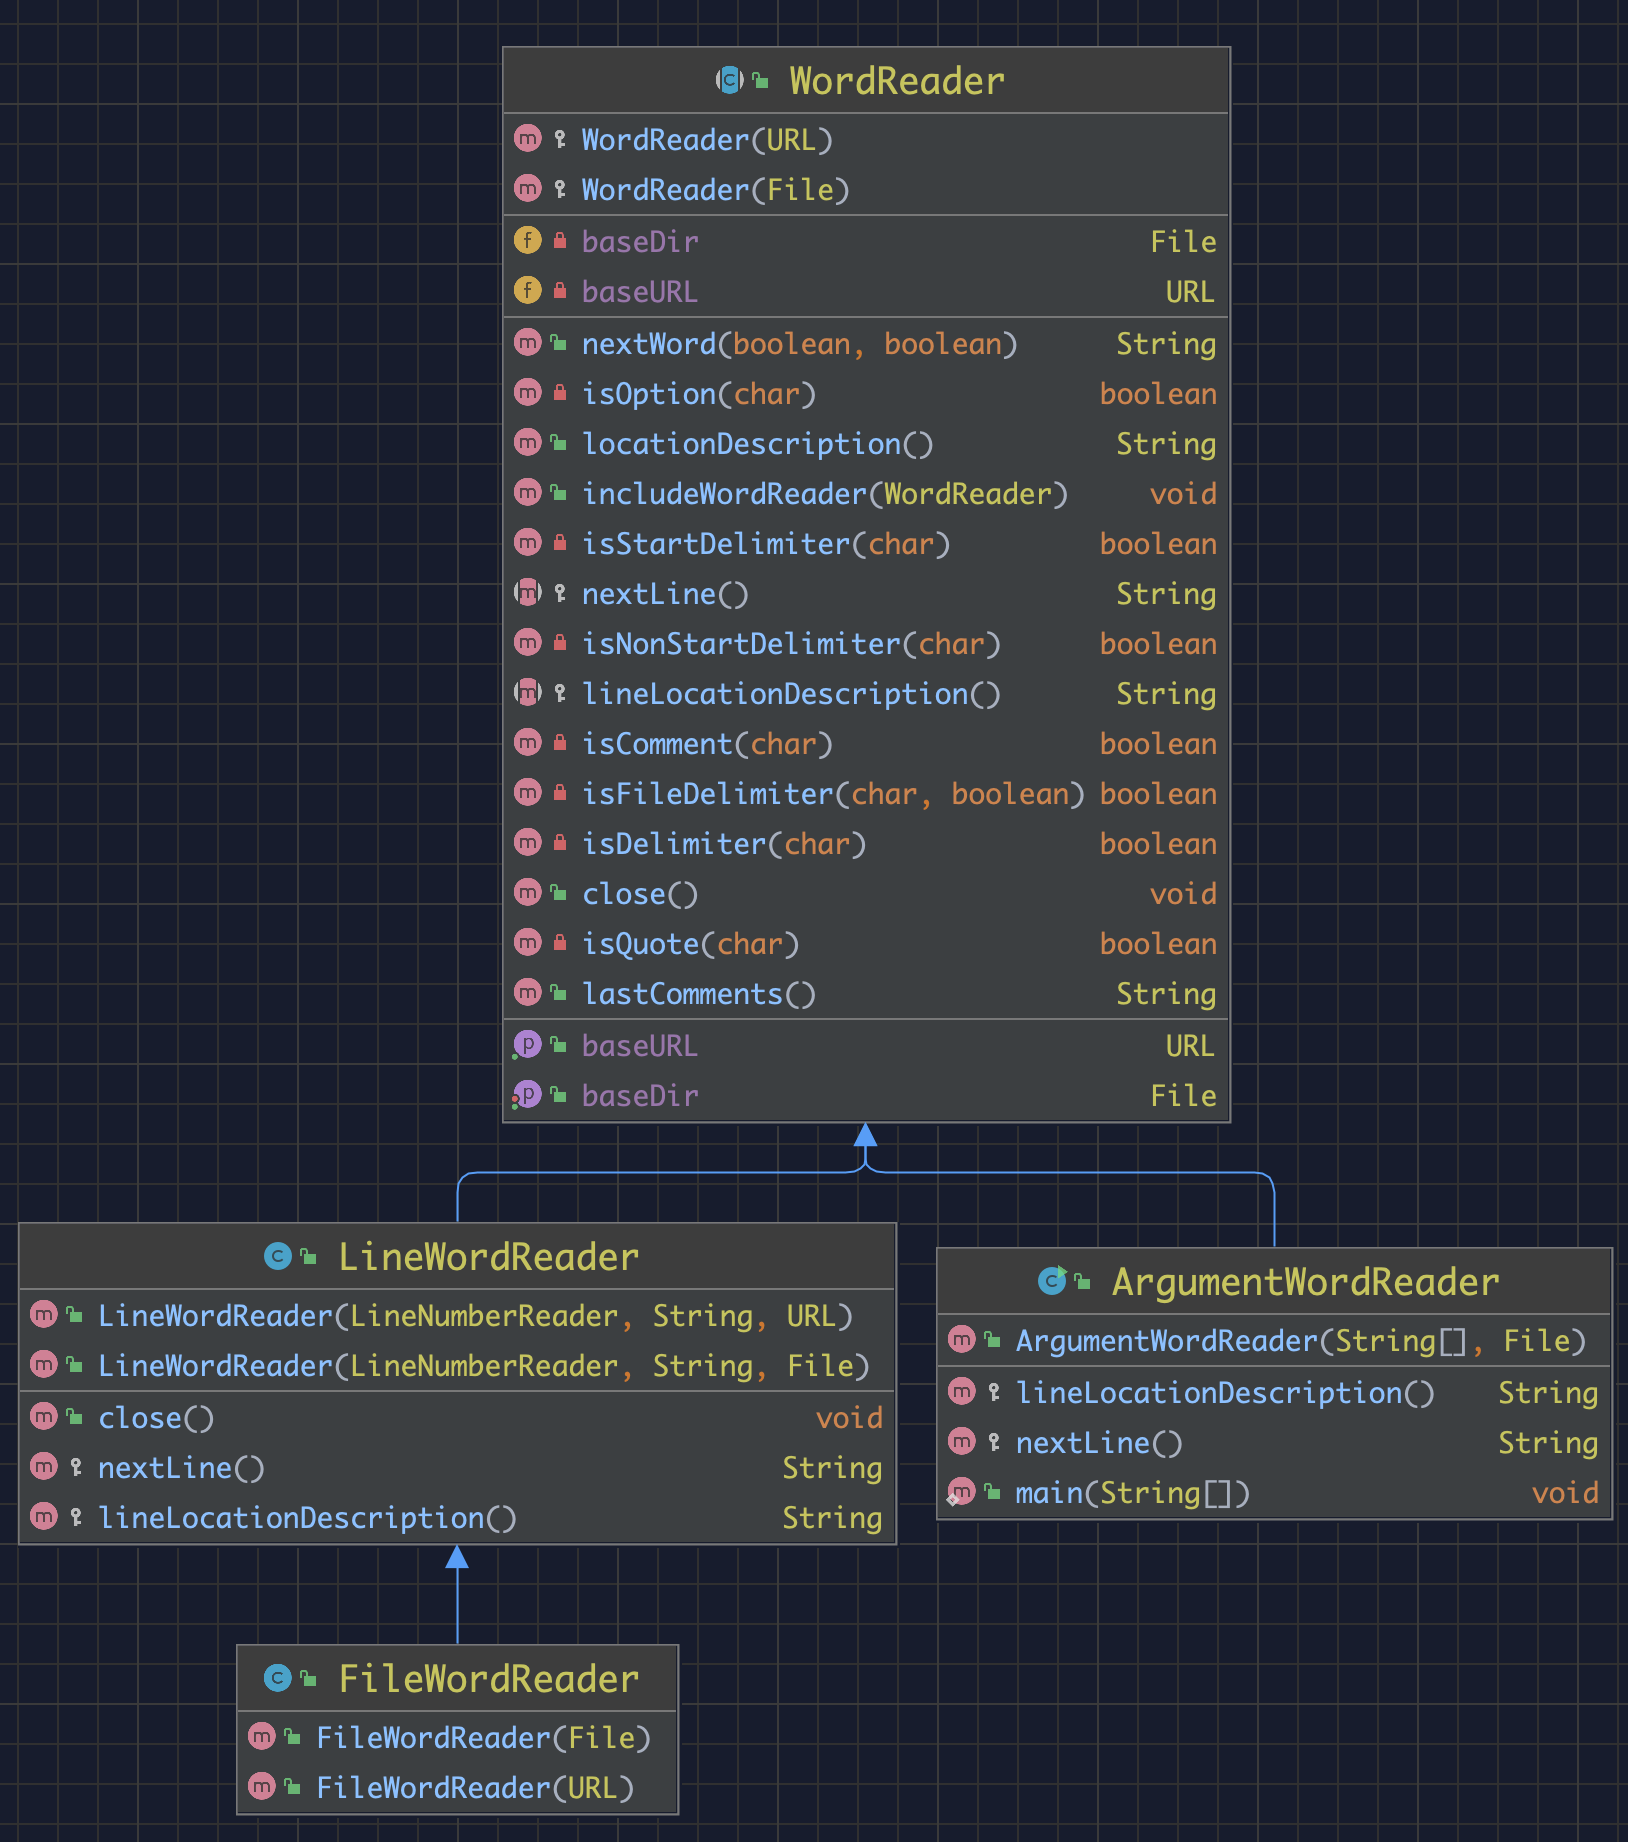
Task: Click the field icon next to baseDir File
Action: pyautogui.click(x=528, y=241)
